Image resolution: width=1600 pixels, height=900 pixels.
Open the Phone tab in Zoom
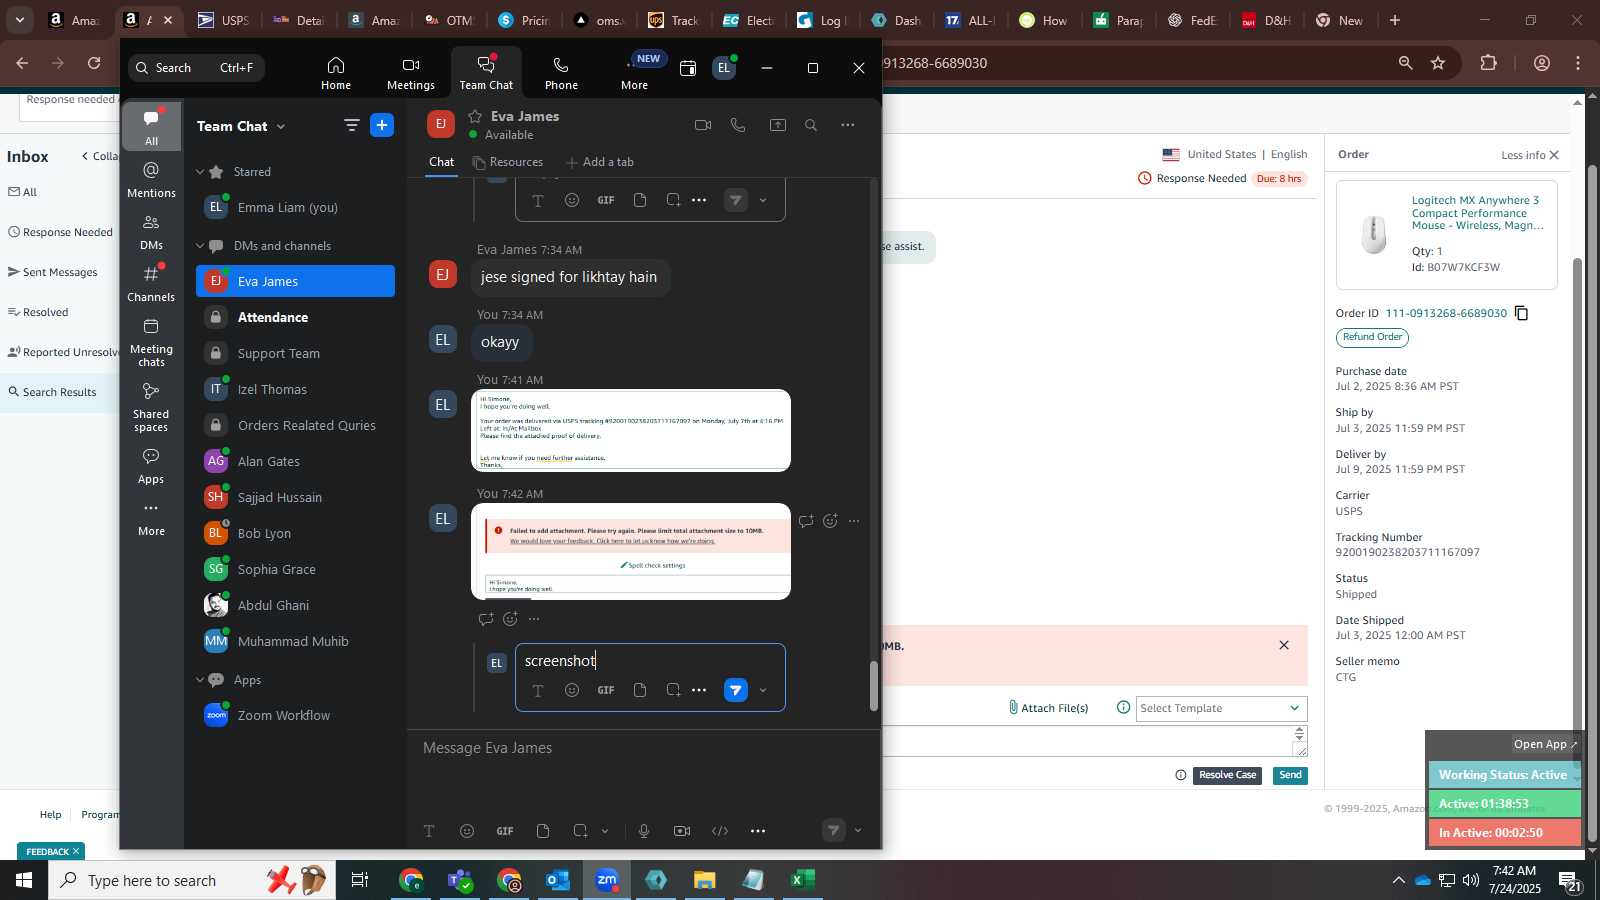pos(561,73)
